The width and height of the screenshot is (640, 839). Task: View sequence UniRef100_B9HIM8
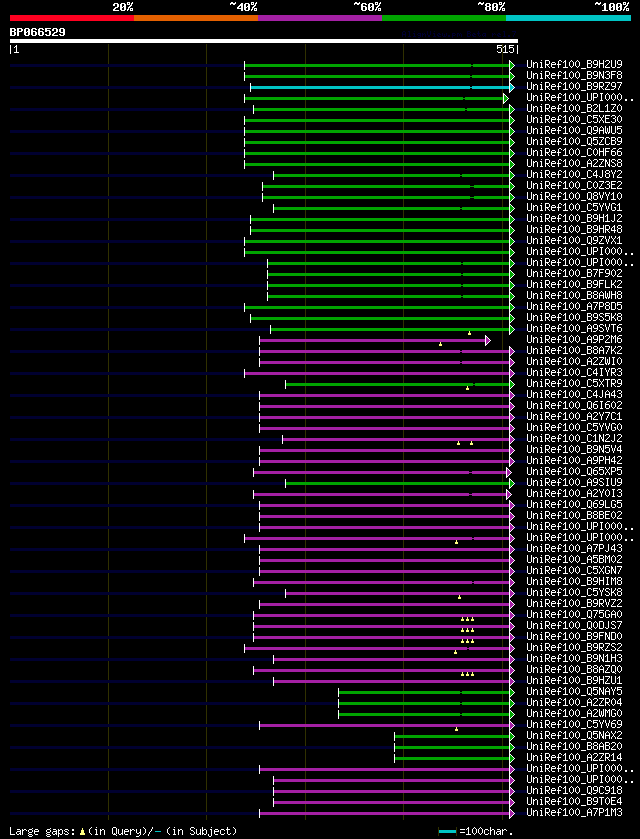(574, 583)
